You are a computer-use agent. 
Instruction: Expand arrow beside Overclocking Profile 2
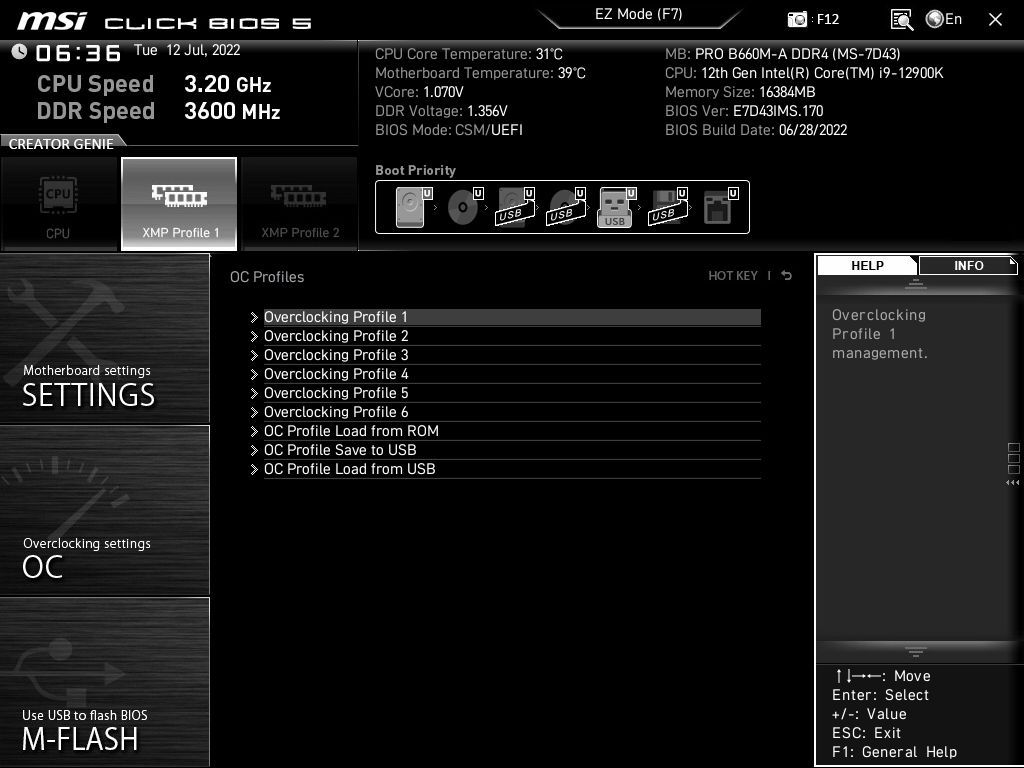pyautogui.click(x=254, y=336)
